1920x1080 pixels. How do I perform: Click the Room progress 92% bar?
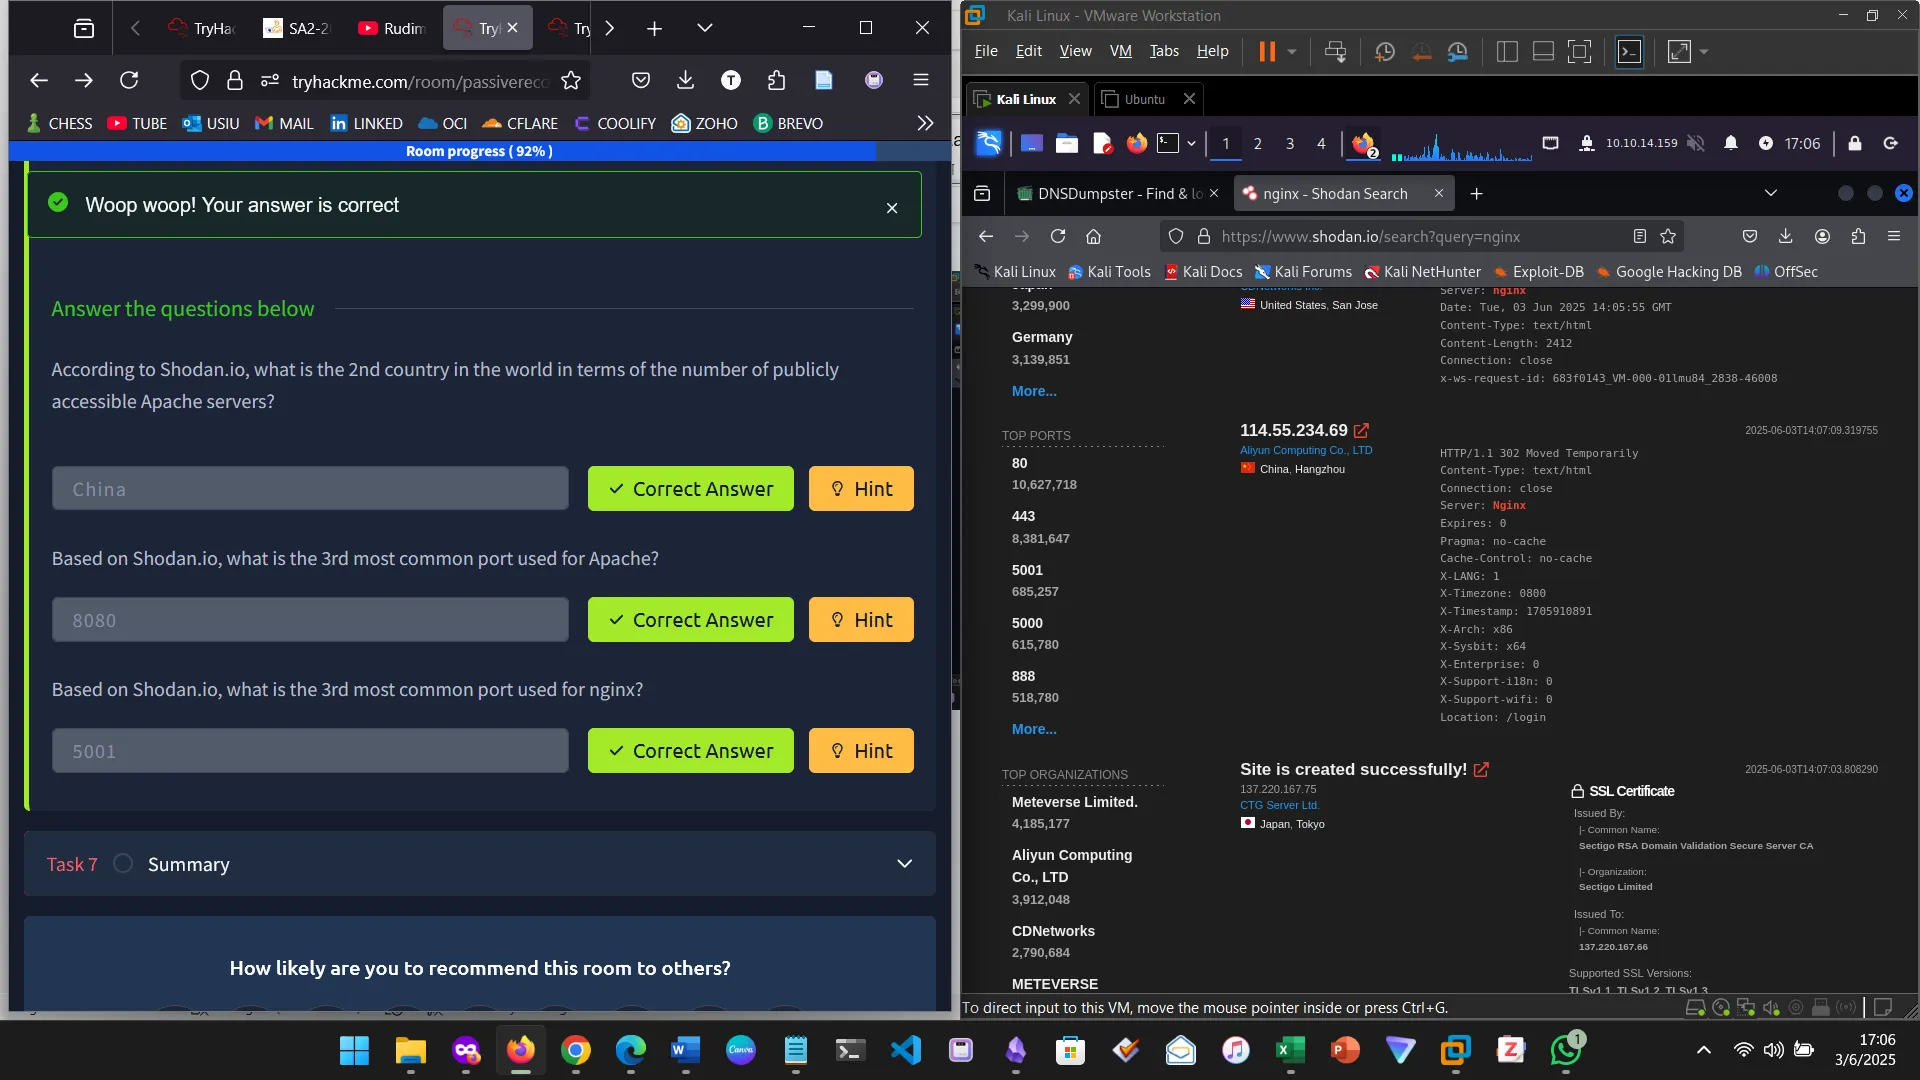(479, 151)
